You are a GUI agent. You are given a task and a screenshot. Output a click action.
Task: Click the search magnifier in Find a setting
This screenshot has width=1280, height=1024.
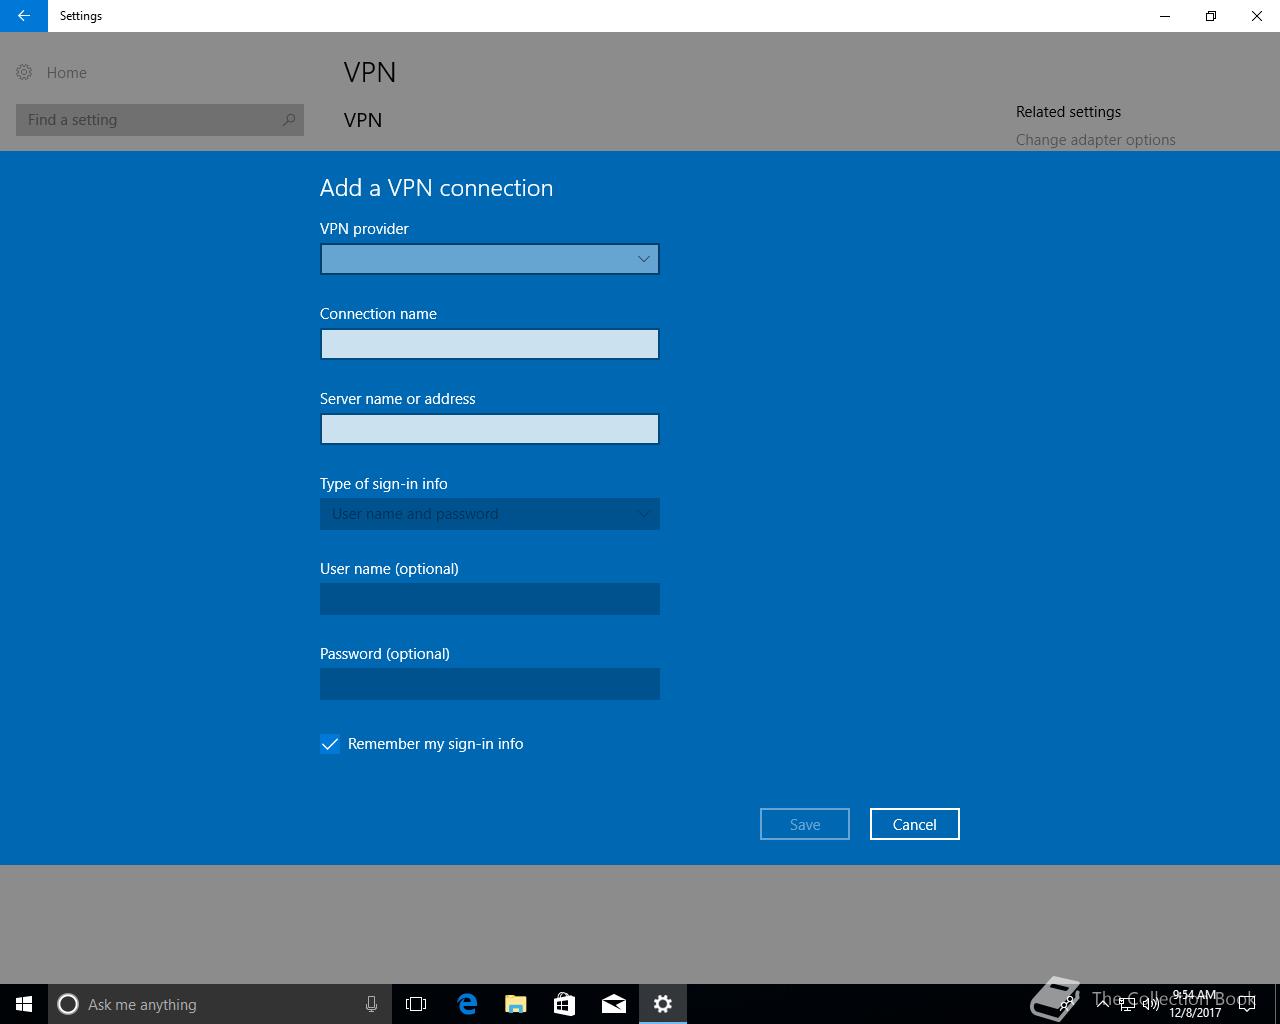[289, 120]
